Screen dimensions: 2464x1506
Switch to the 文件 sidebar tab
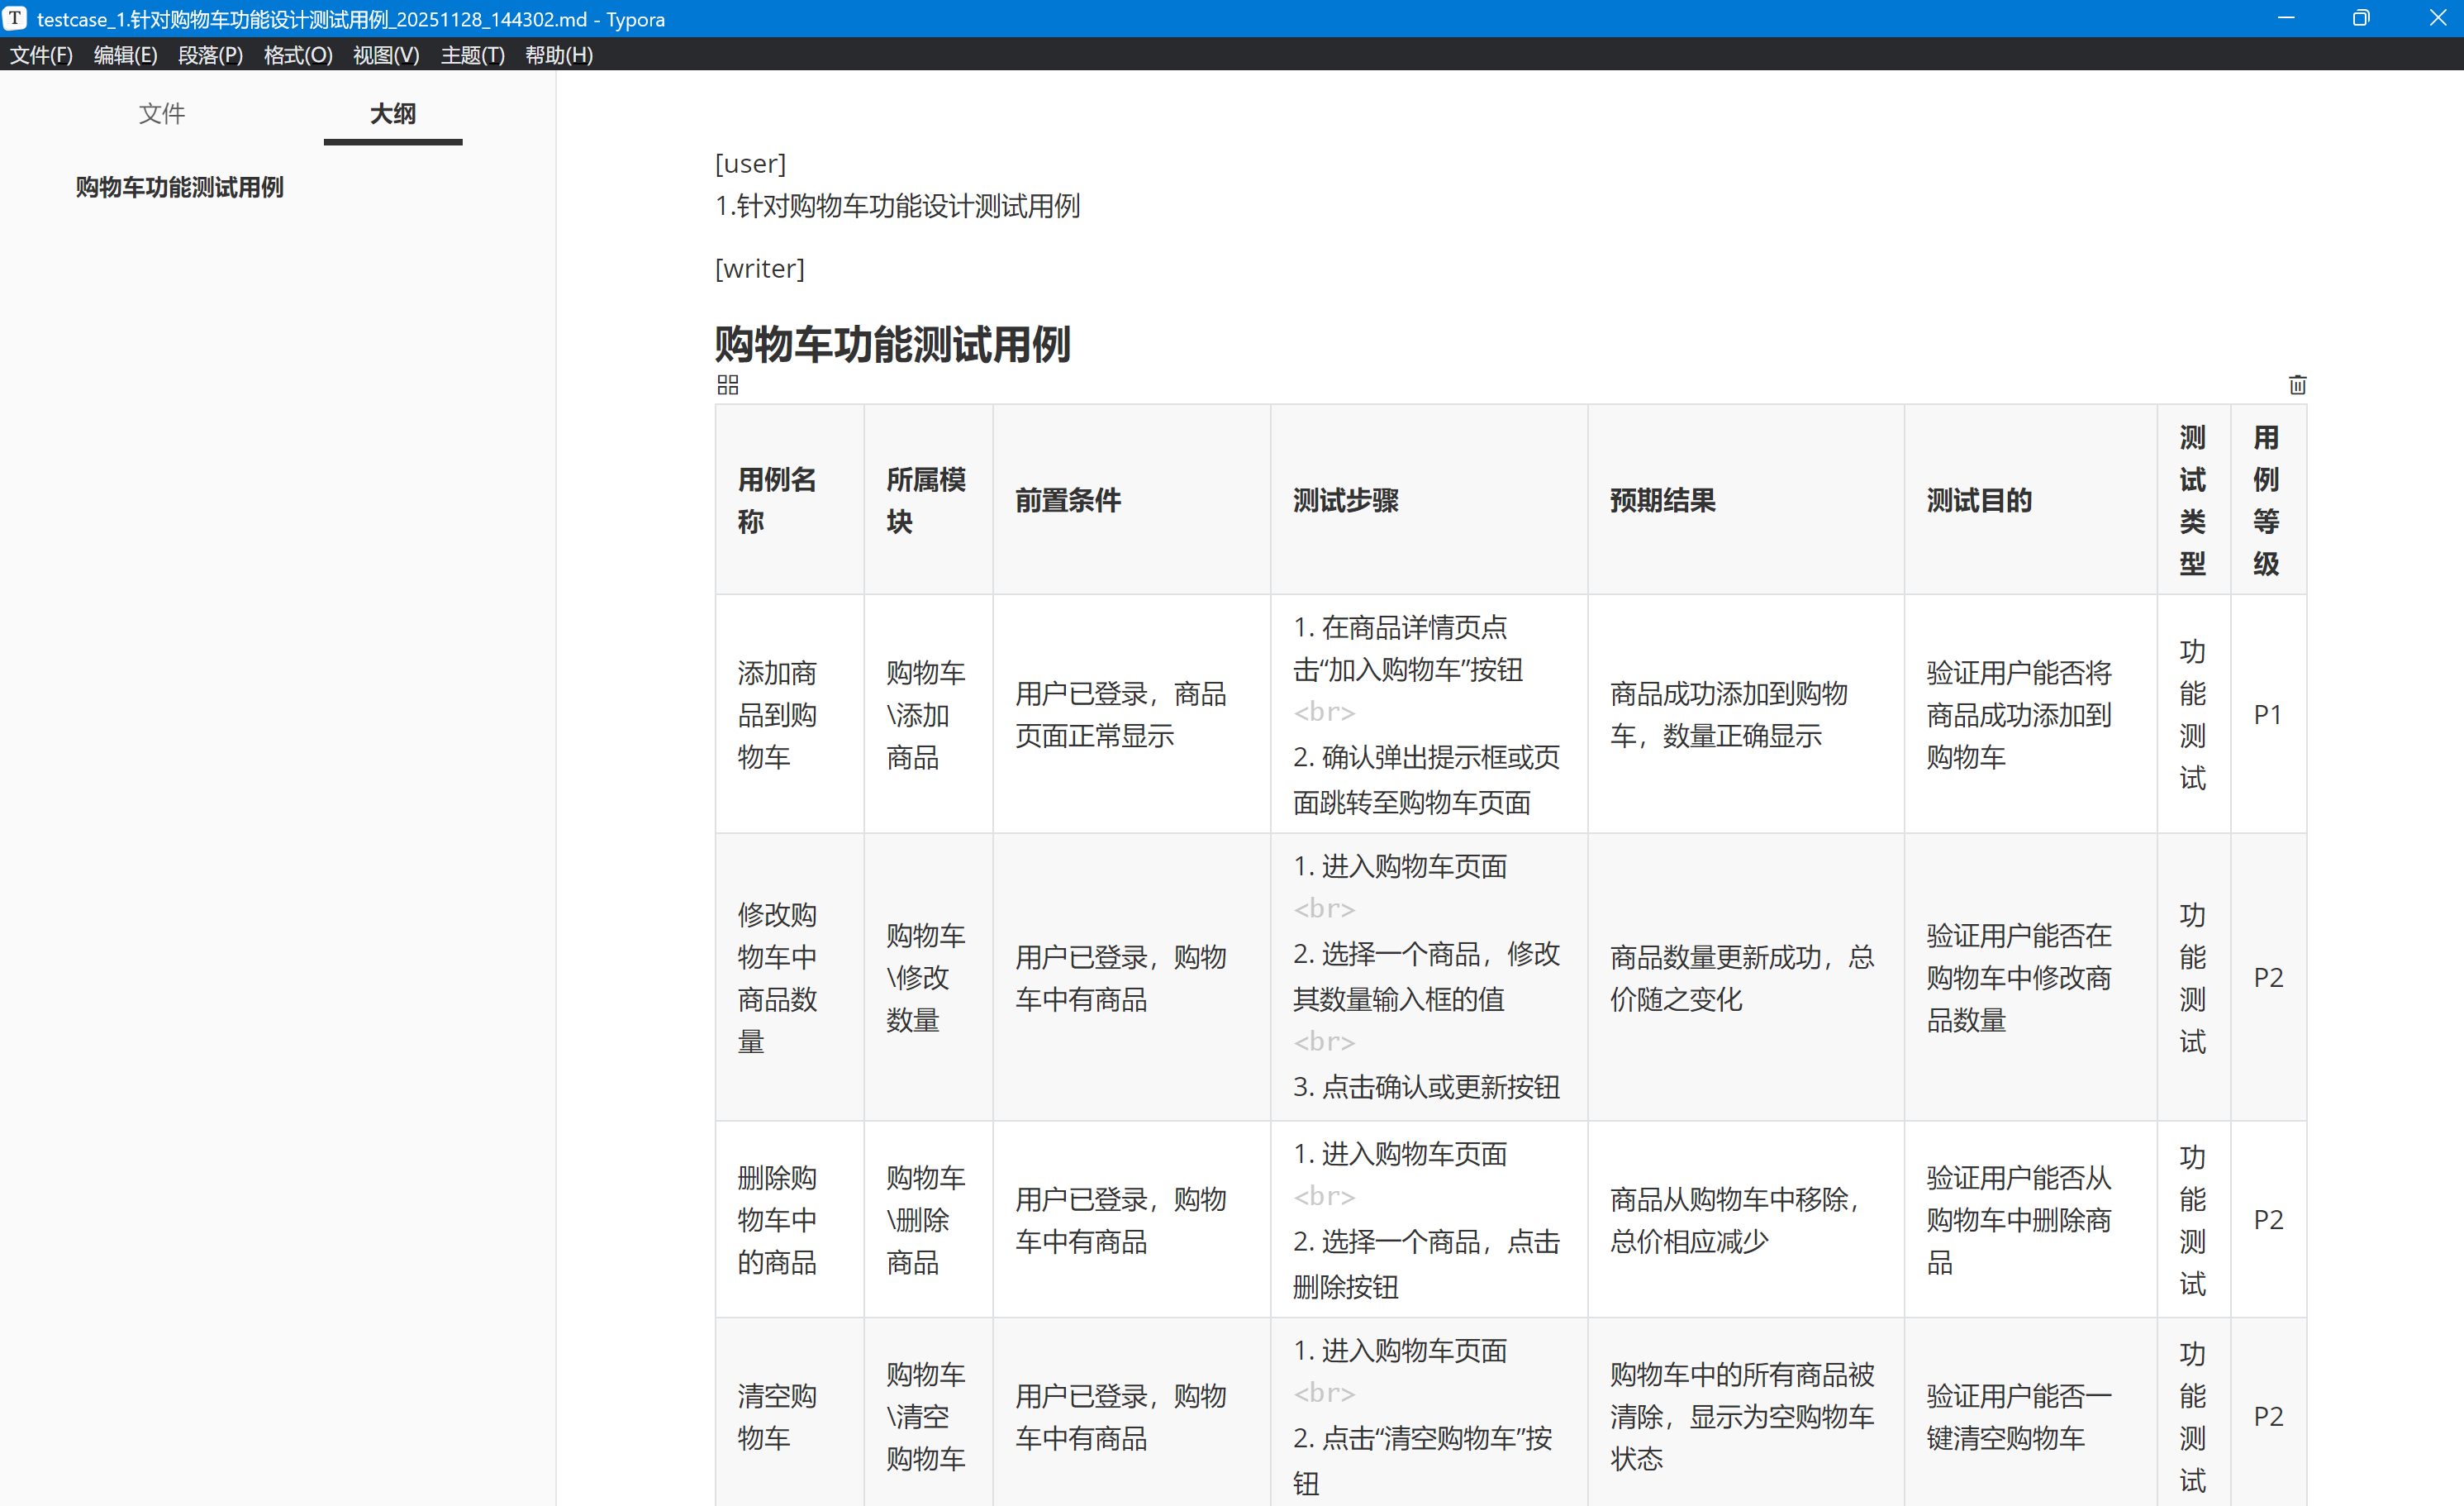click(162, 114)
